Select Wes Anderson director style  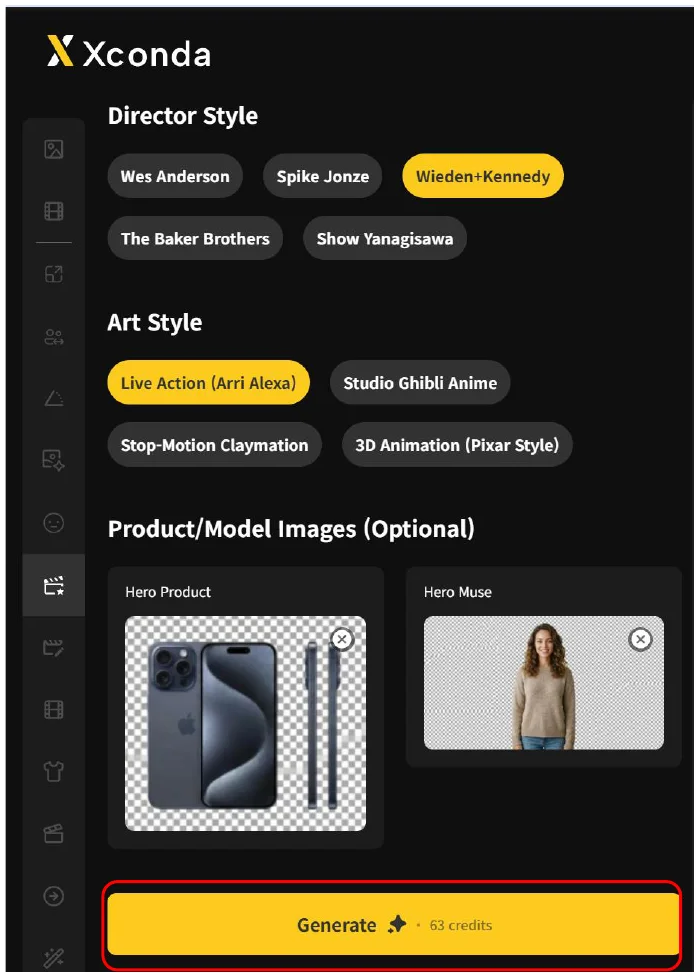175,176
